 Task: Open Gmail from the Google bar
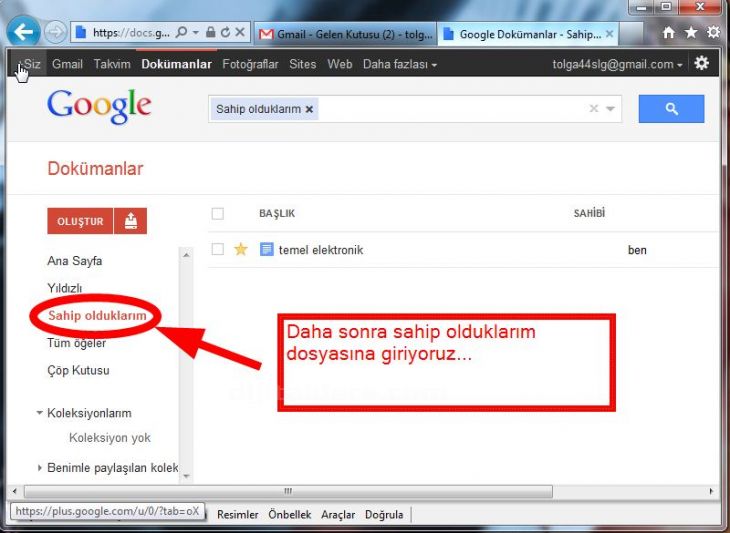click(67, 64)
